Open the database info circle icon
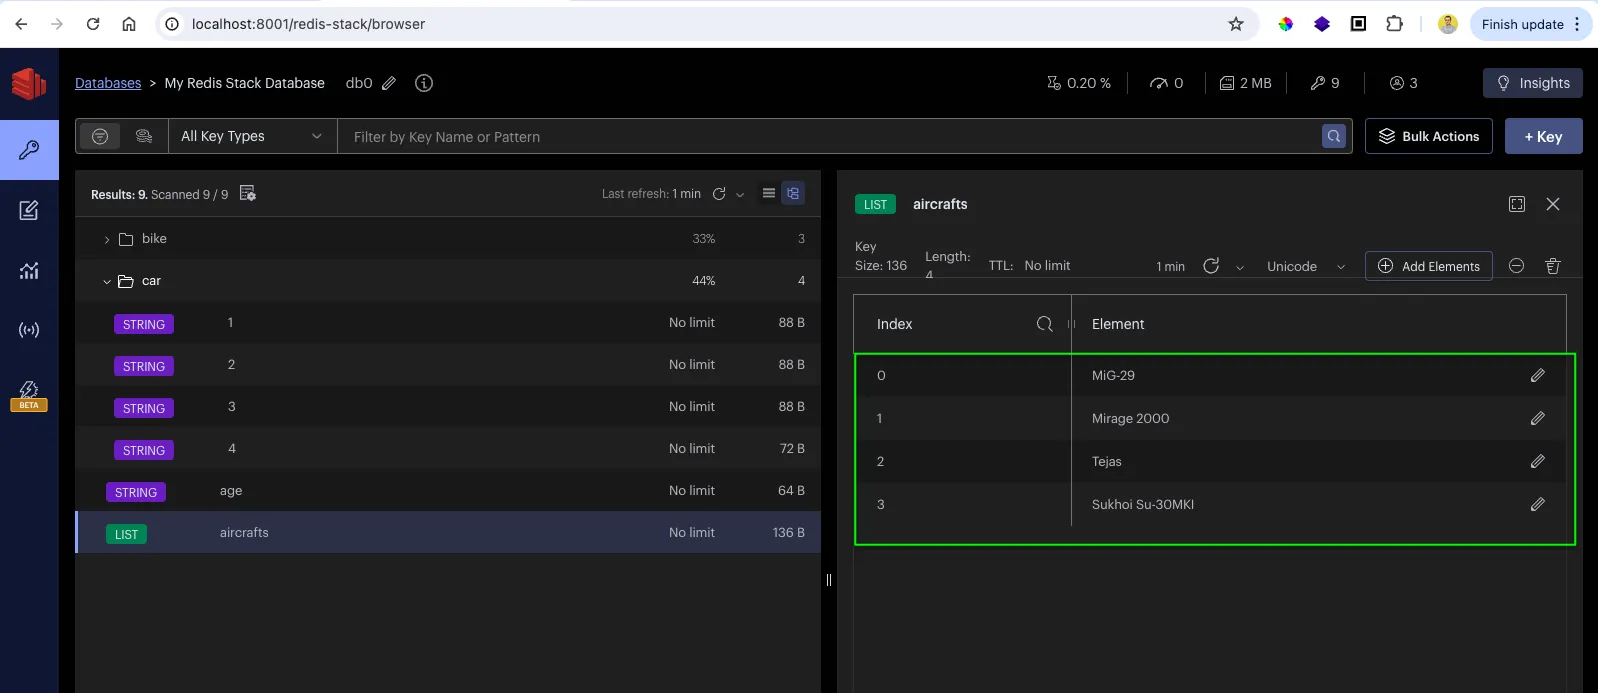The image size is (1598, 693). [424, 83]
